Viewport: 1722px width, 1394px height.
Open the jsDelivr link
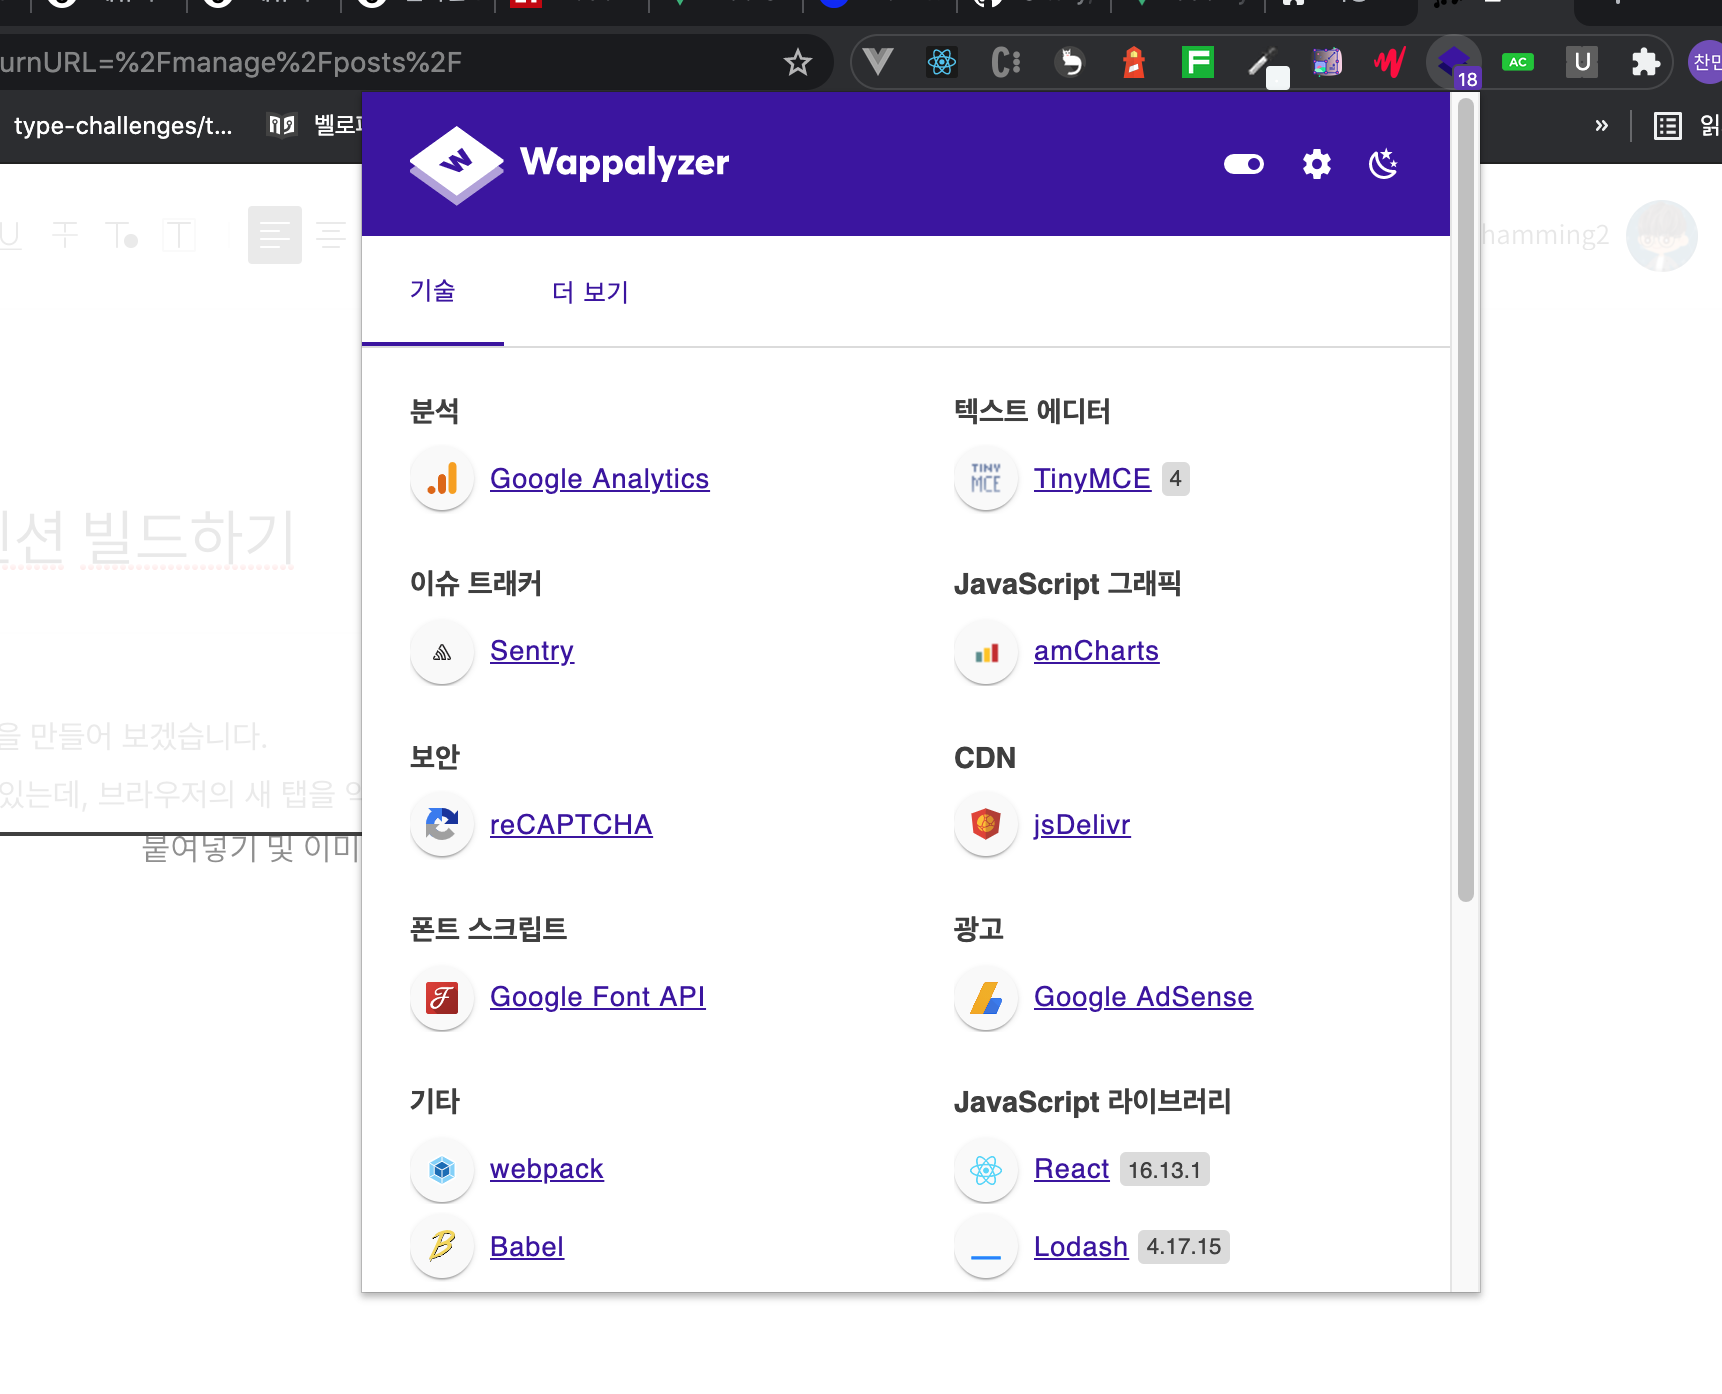tap(1082, 825)
